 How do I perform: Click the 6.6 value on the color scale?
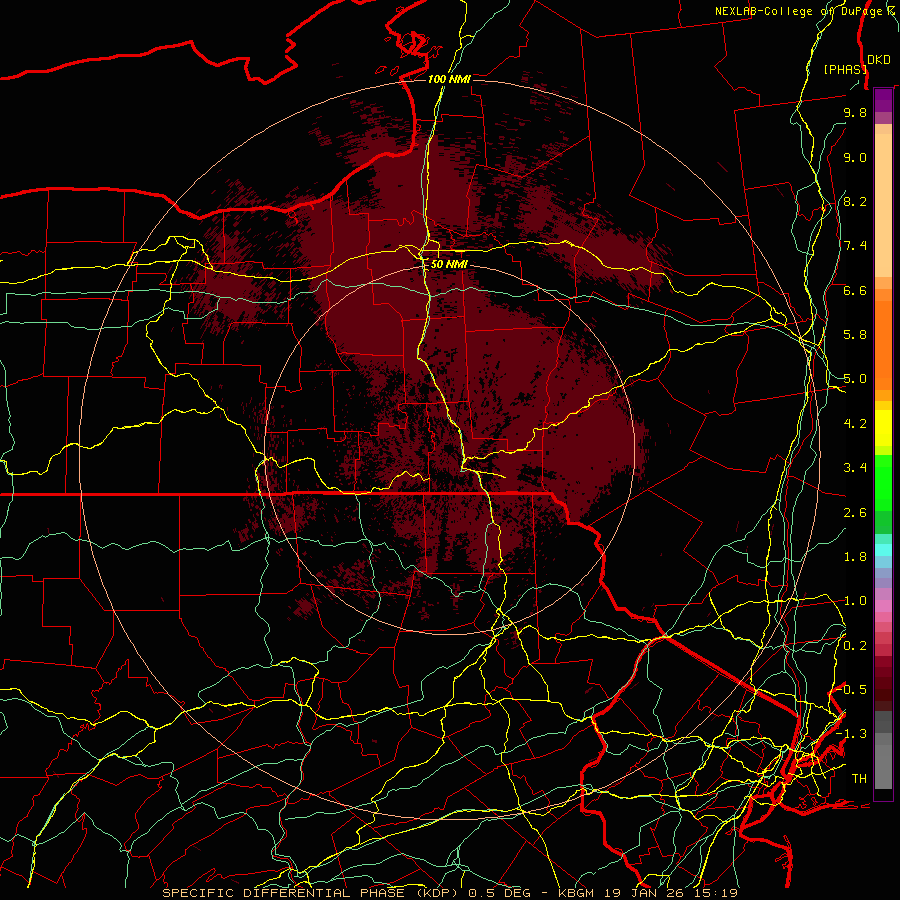click(x=855, y=290)
